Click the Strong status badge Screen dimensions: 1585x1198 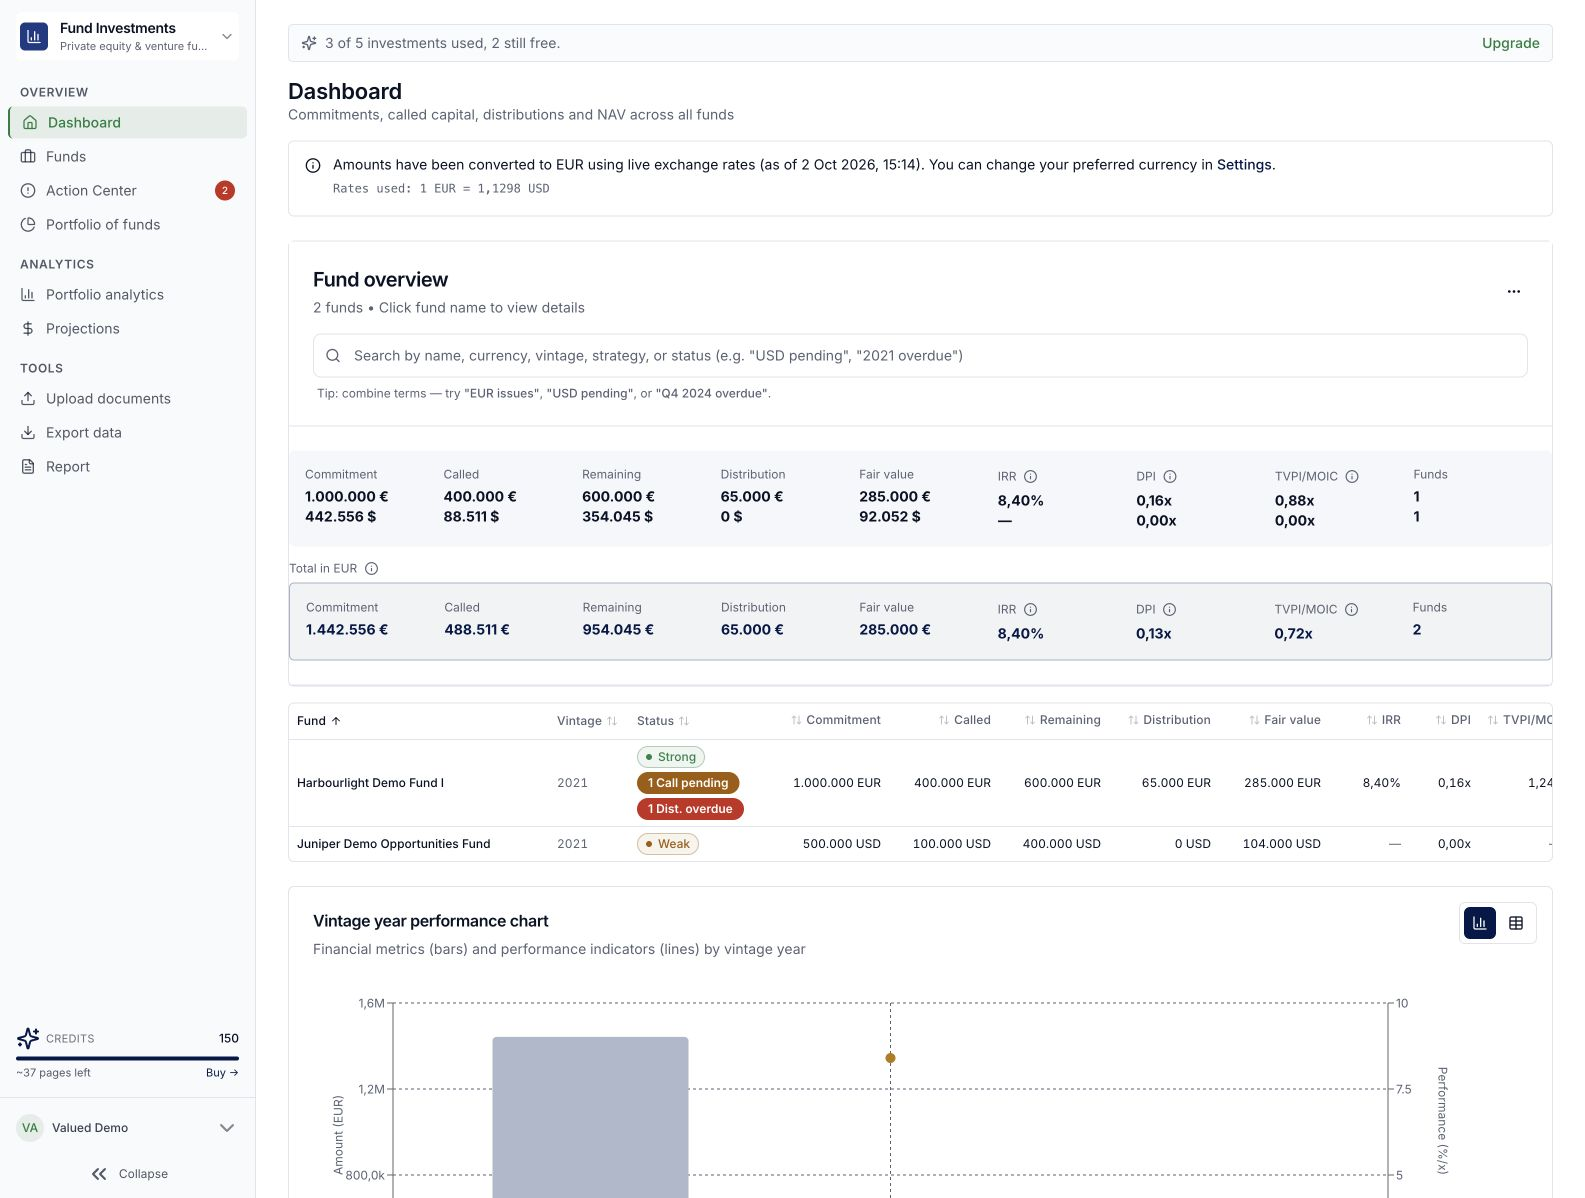(671, 757)
